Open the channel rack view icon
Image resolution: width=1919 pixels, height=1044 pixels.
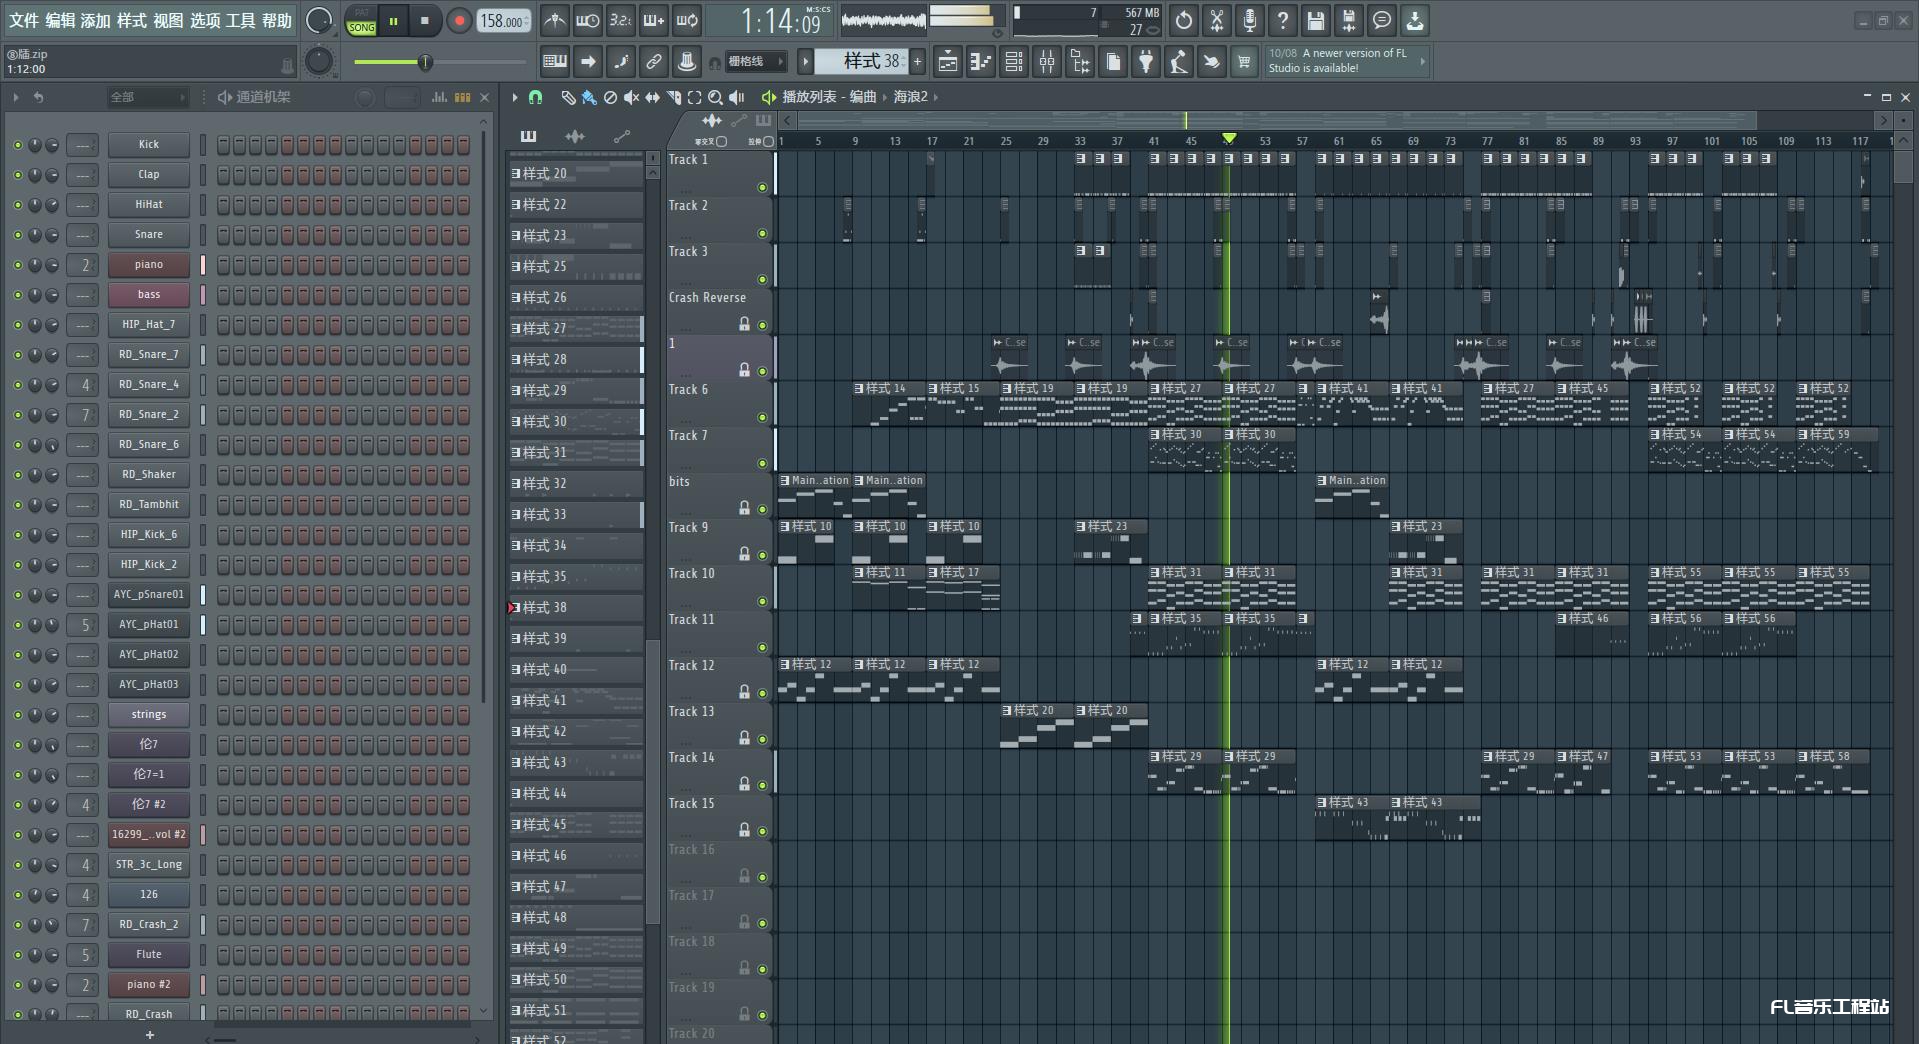click(1014, 62)
